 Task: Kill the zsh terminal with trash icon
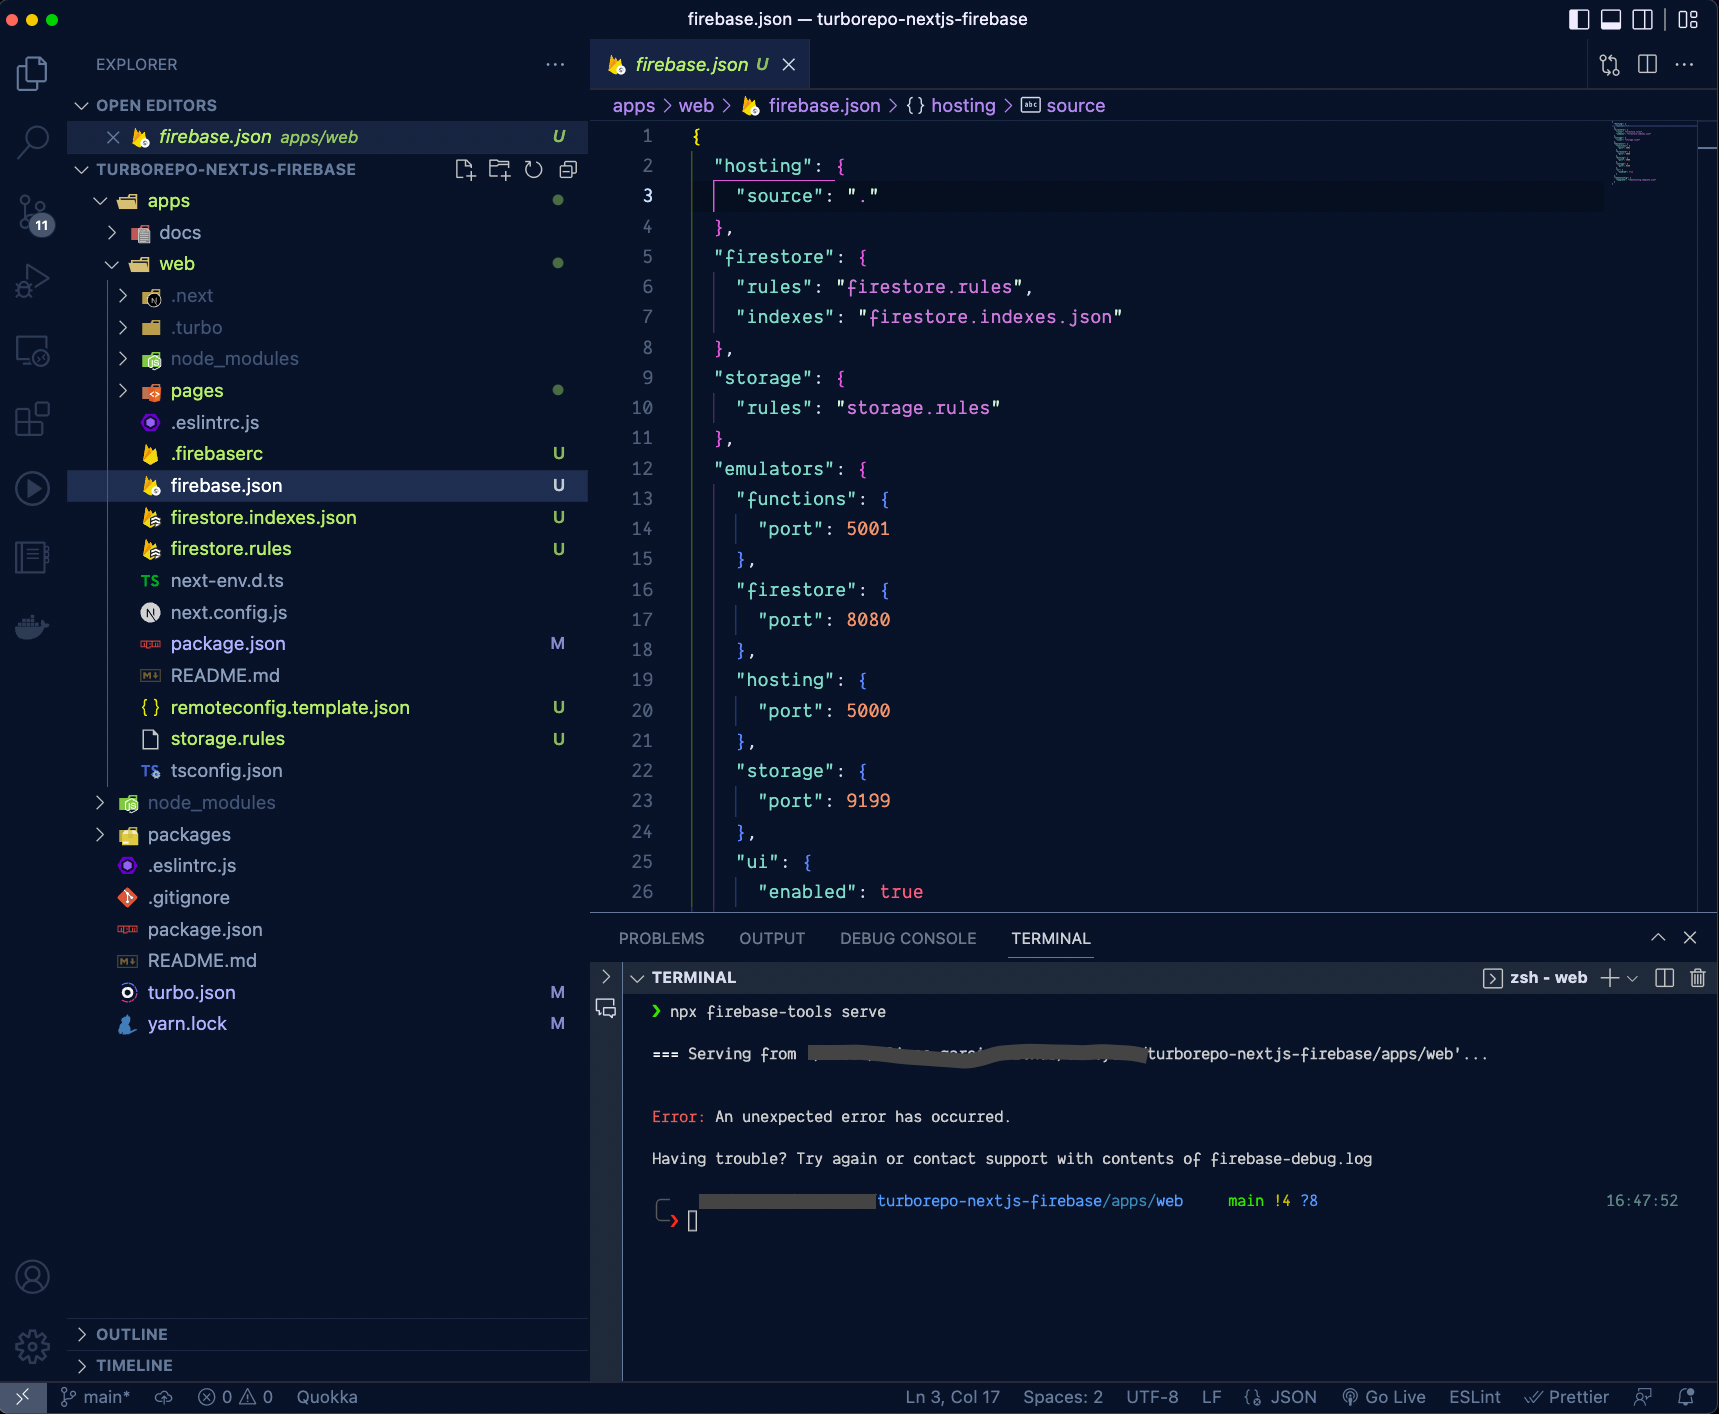click(1698, 978)
